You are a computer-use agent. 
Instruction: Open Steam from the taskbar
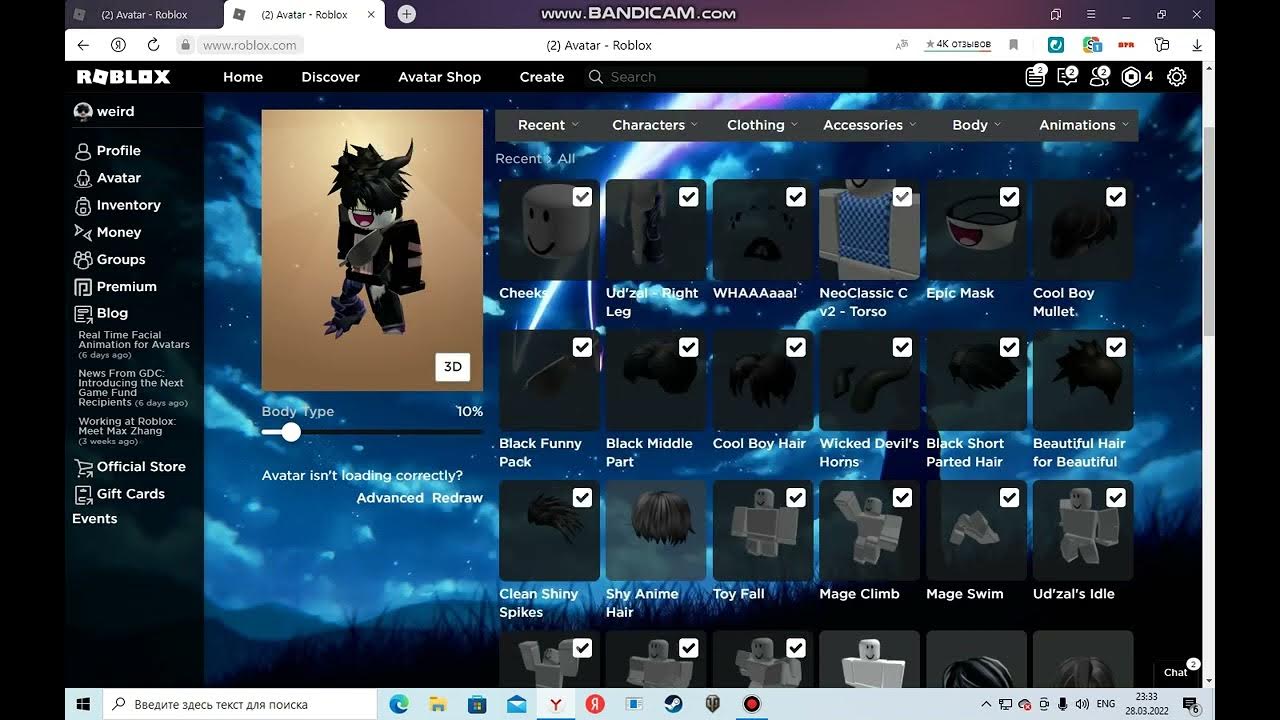pyautogui.click(x=672, y=704)
